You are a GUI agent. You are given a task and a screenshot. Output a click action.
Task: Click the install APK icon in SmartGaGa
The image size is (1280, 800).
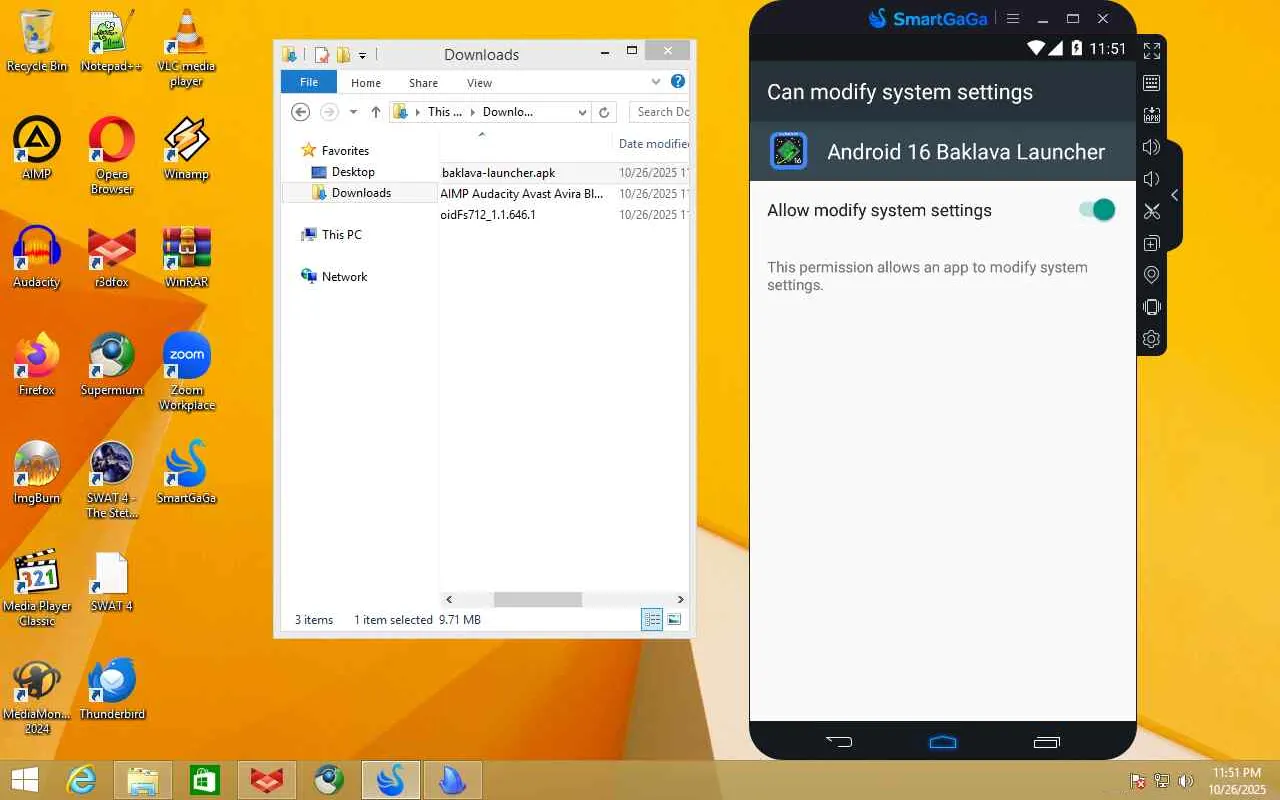1151,115
